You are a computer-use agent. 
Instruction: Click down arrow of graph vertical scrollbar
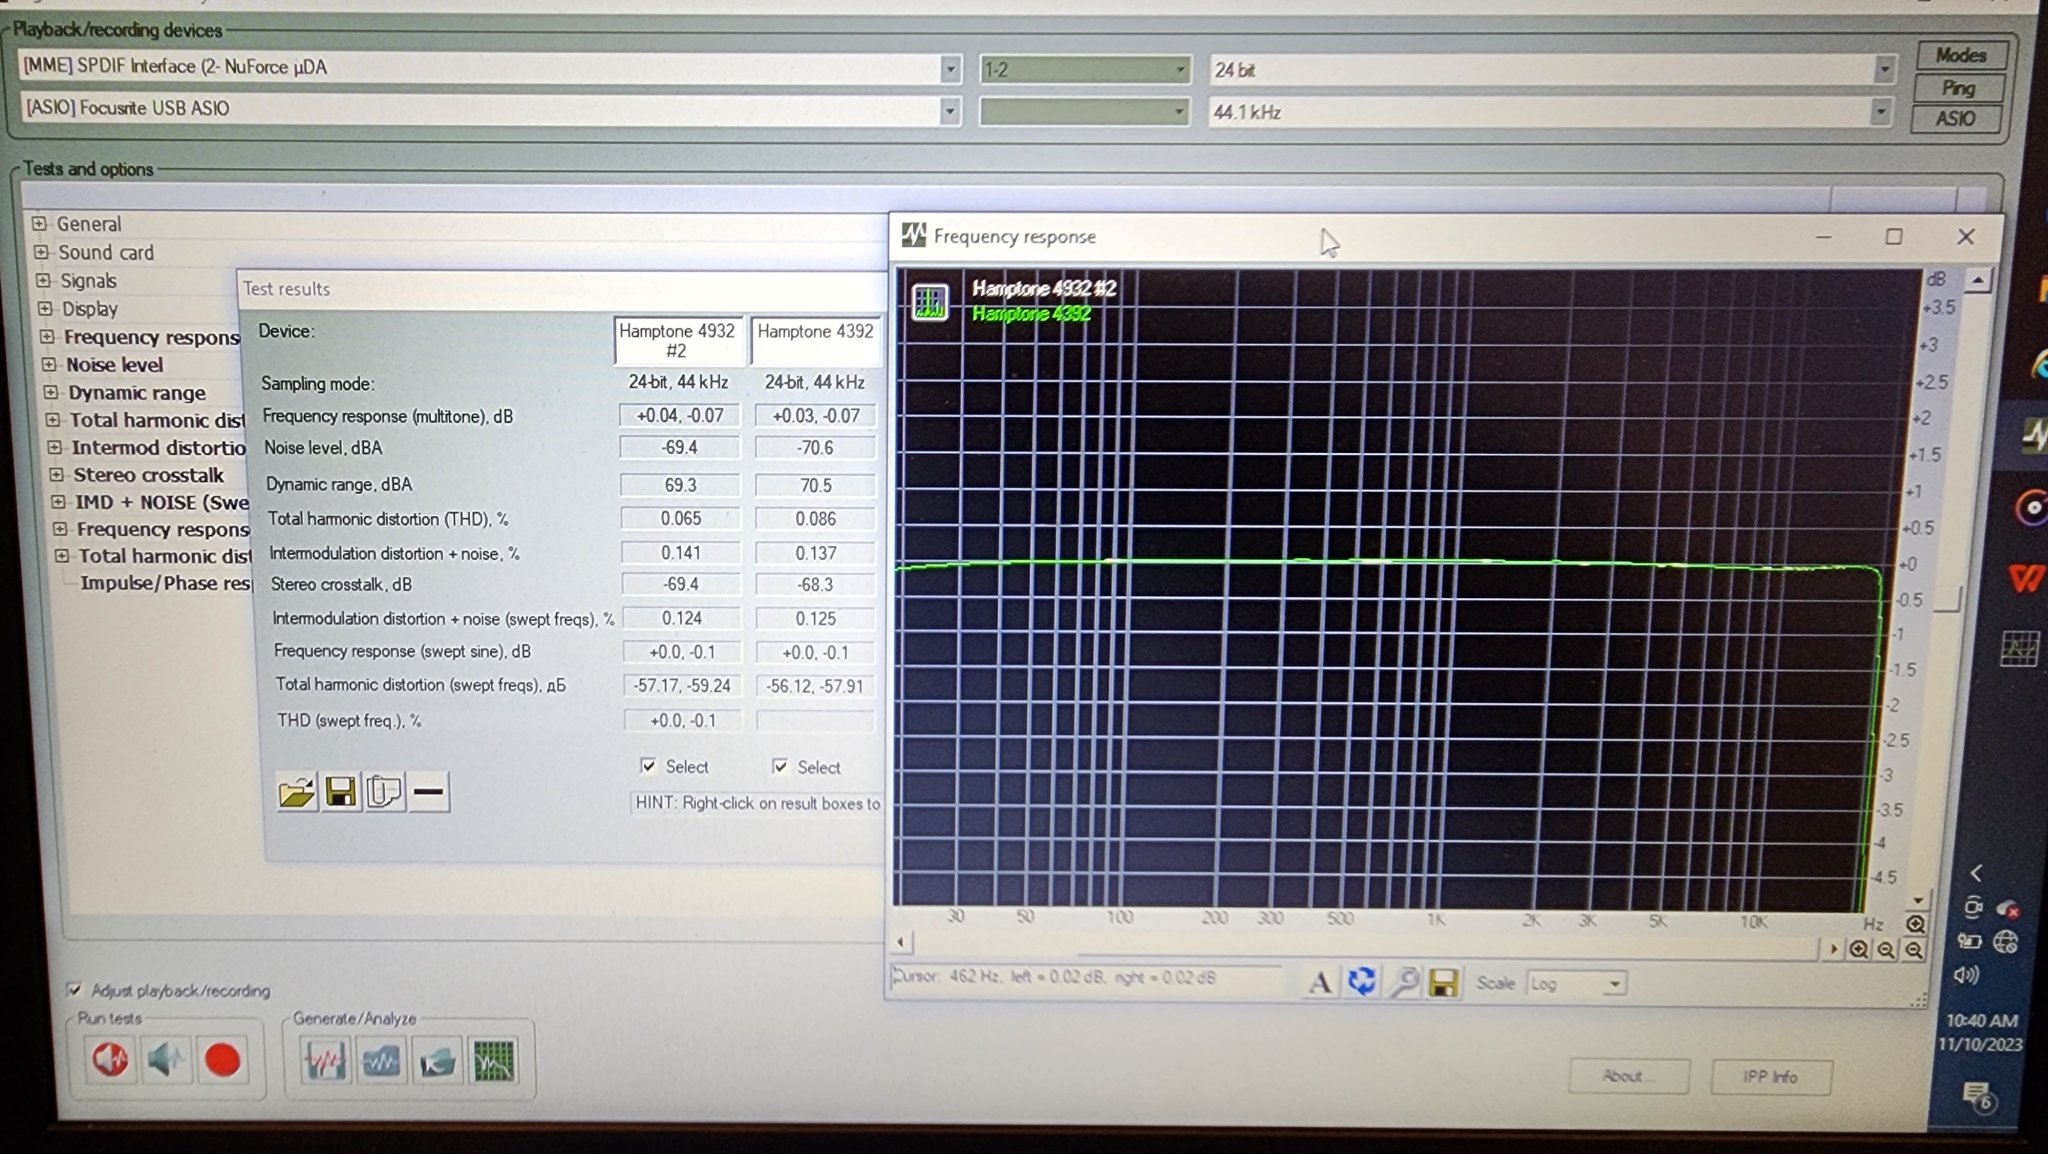[x=1916, y=899]
